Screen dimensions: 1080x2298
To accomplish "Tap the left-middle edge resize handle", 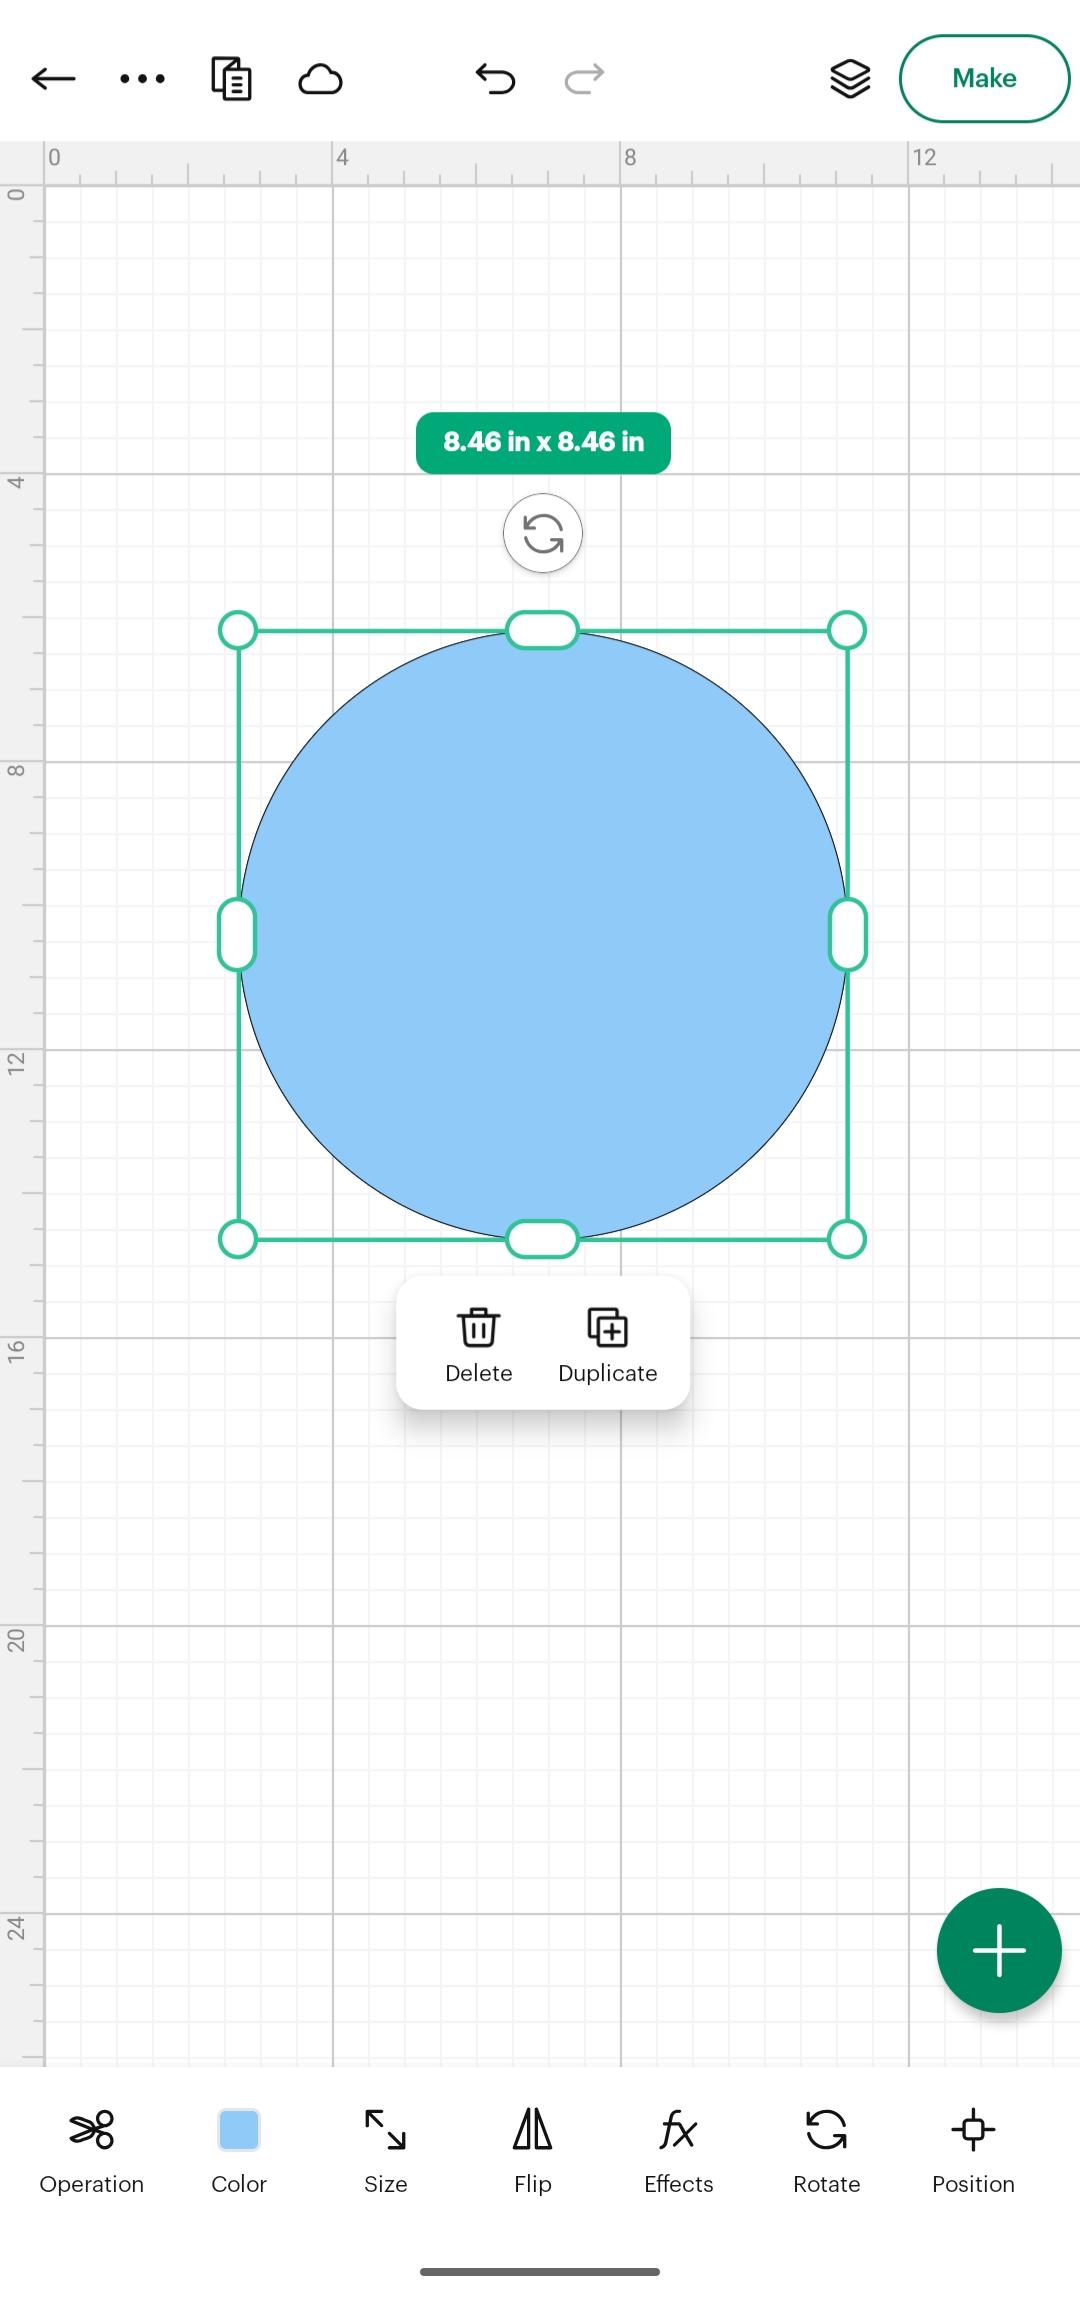I will (237, 935).
